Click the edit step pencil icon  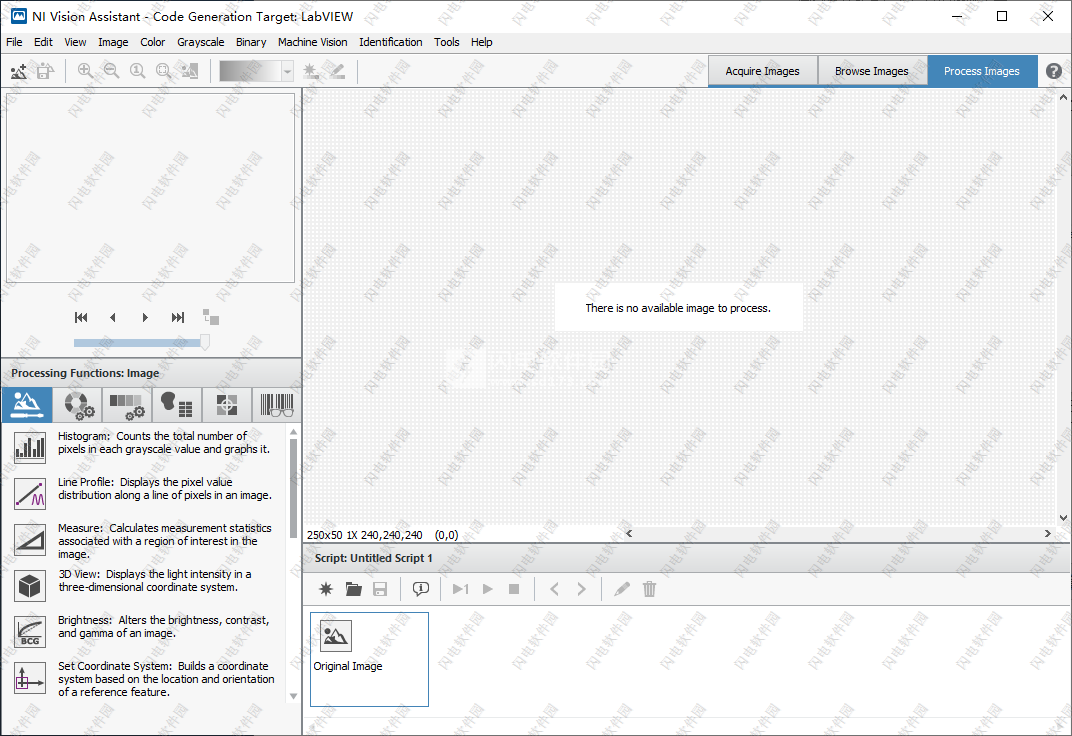pyautogui.click(x=622, y=589)
